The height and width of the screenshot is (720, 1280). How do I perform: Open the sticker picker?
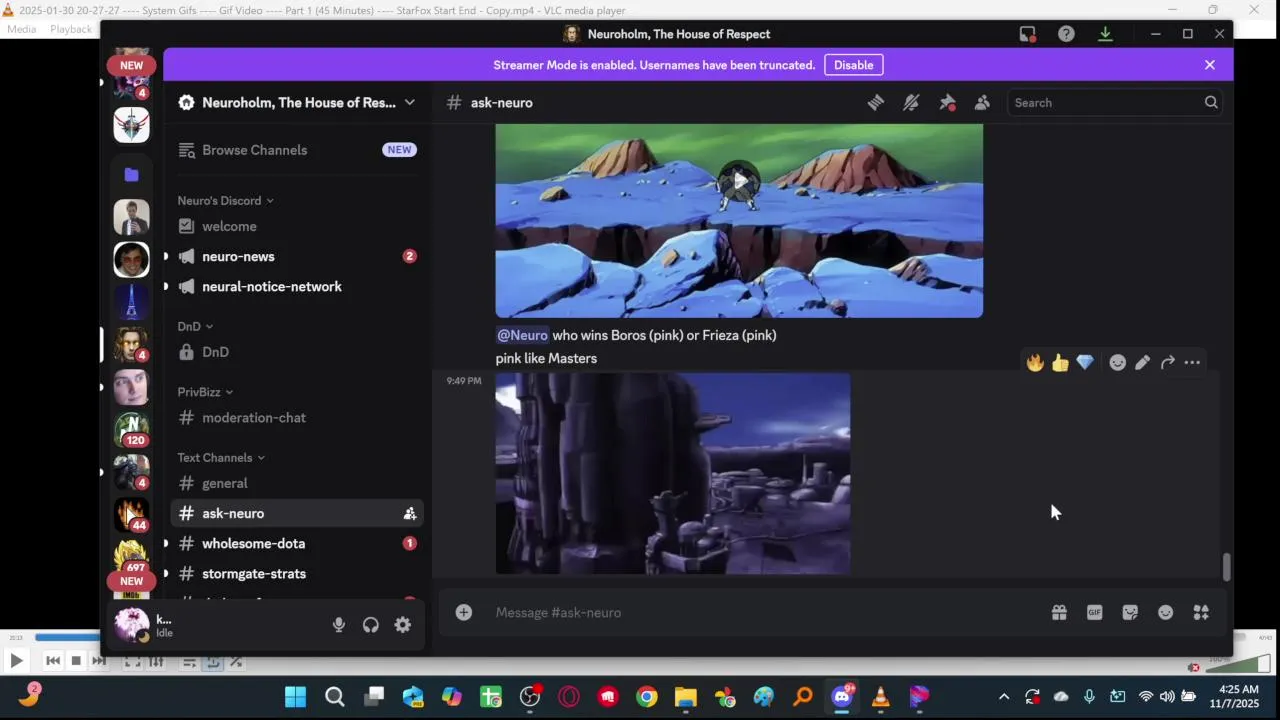pyautogui.click(x=1130, y=613)
